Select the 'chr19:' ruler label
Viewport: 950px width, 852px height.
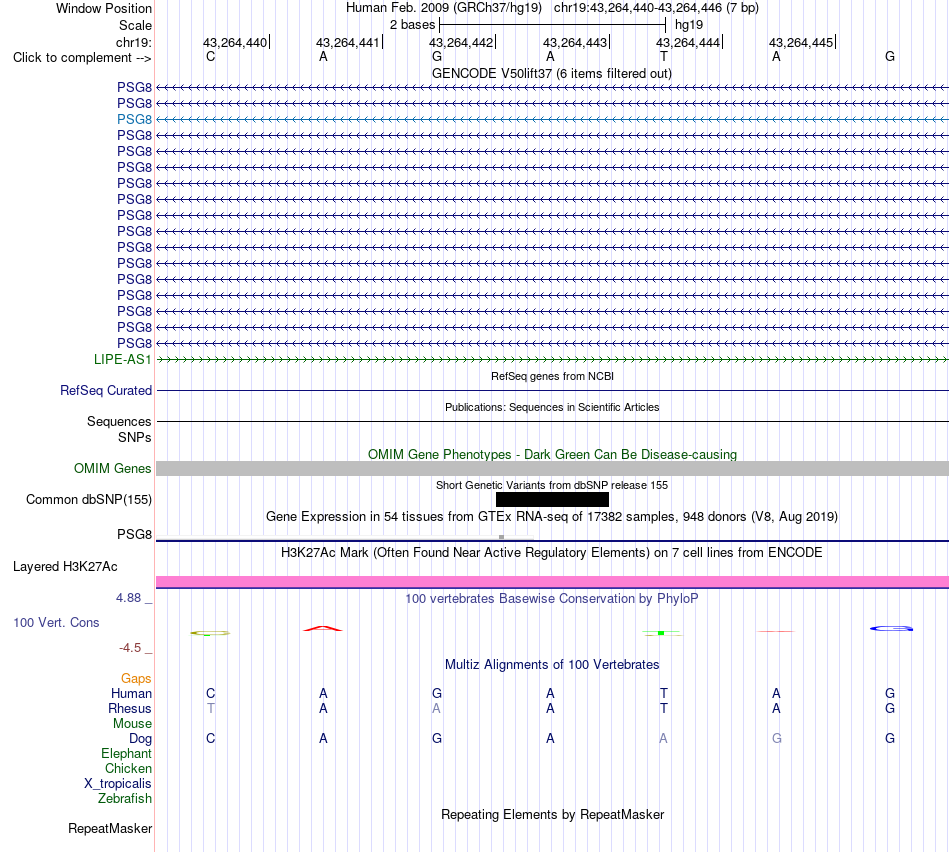pyautogui.click(x=133, y=42)
